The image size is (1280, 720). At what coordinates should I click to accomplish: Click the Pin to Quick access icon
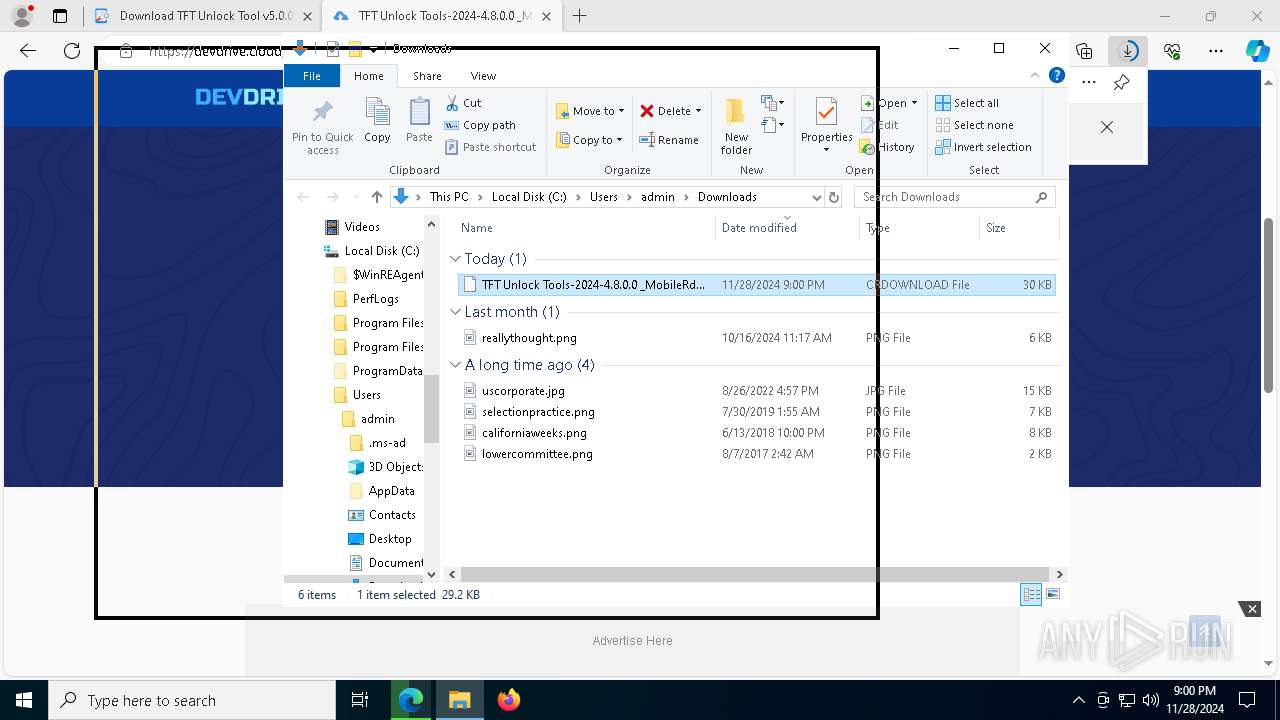click(322, 112)
